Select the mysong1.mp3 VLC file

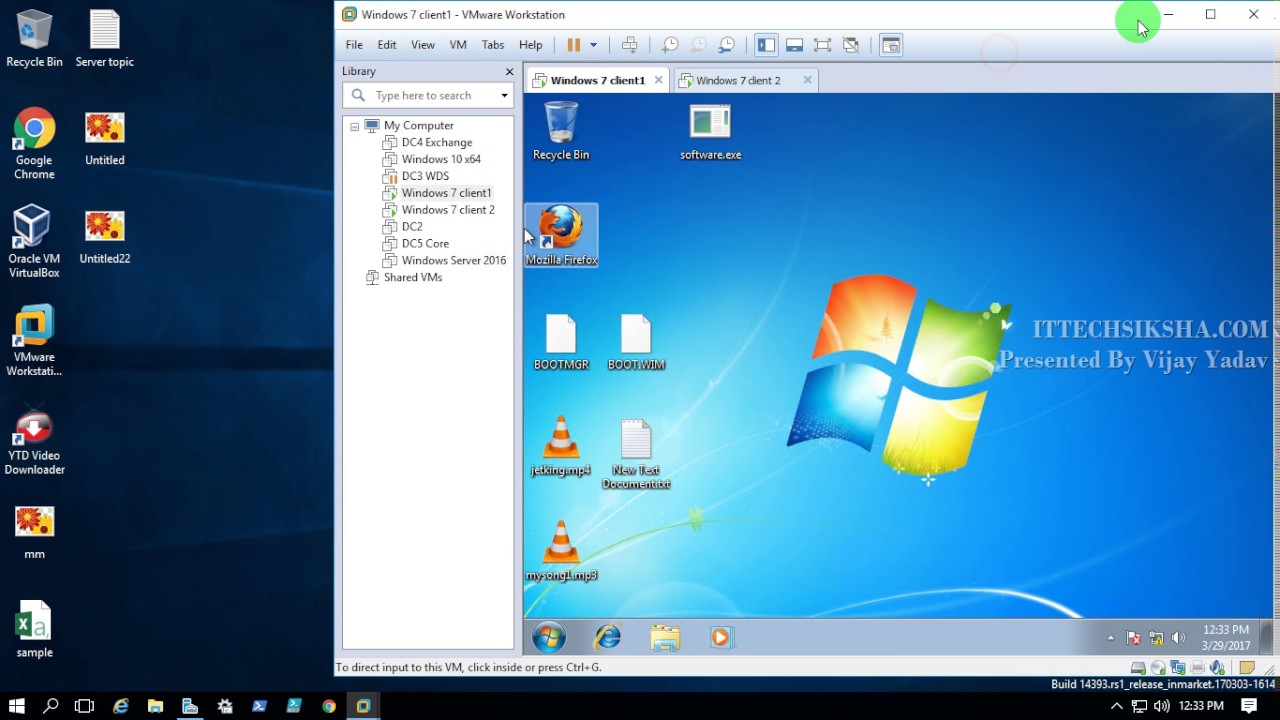click(x=561, y=552)
